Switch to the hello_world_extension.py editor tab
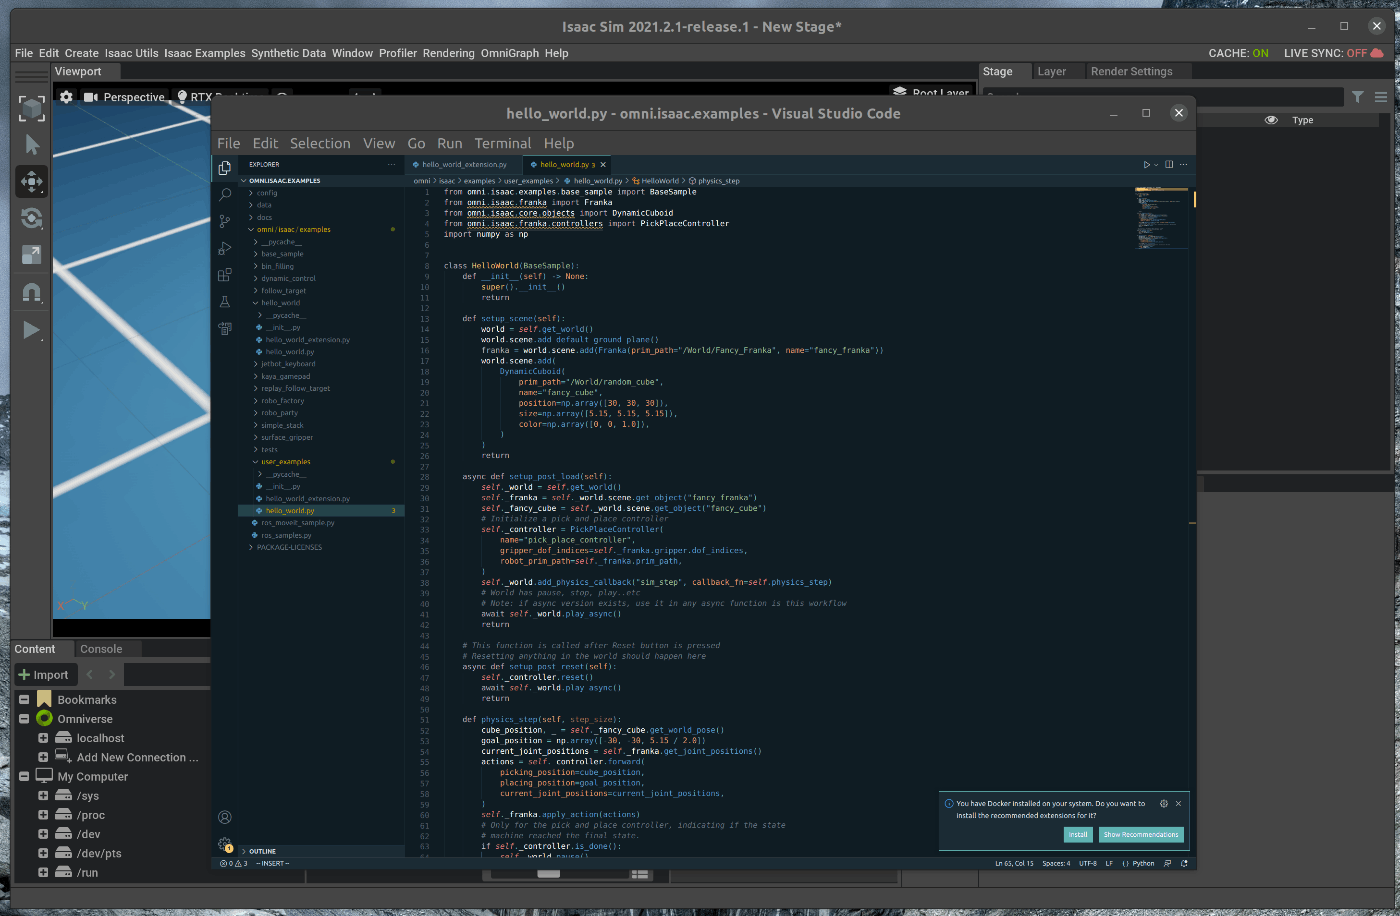 465,165
